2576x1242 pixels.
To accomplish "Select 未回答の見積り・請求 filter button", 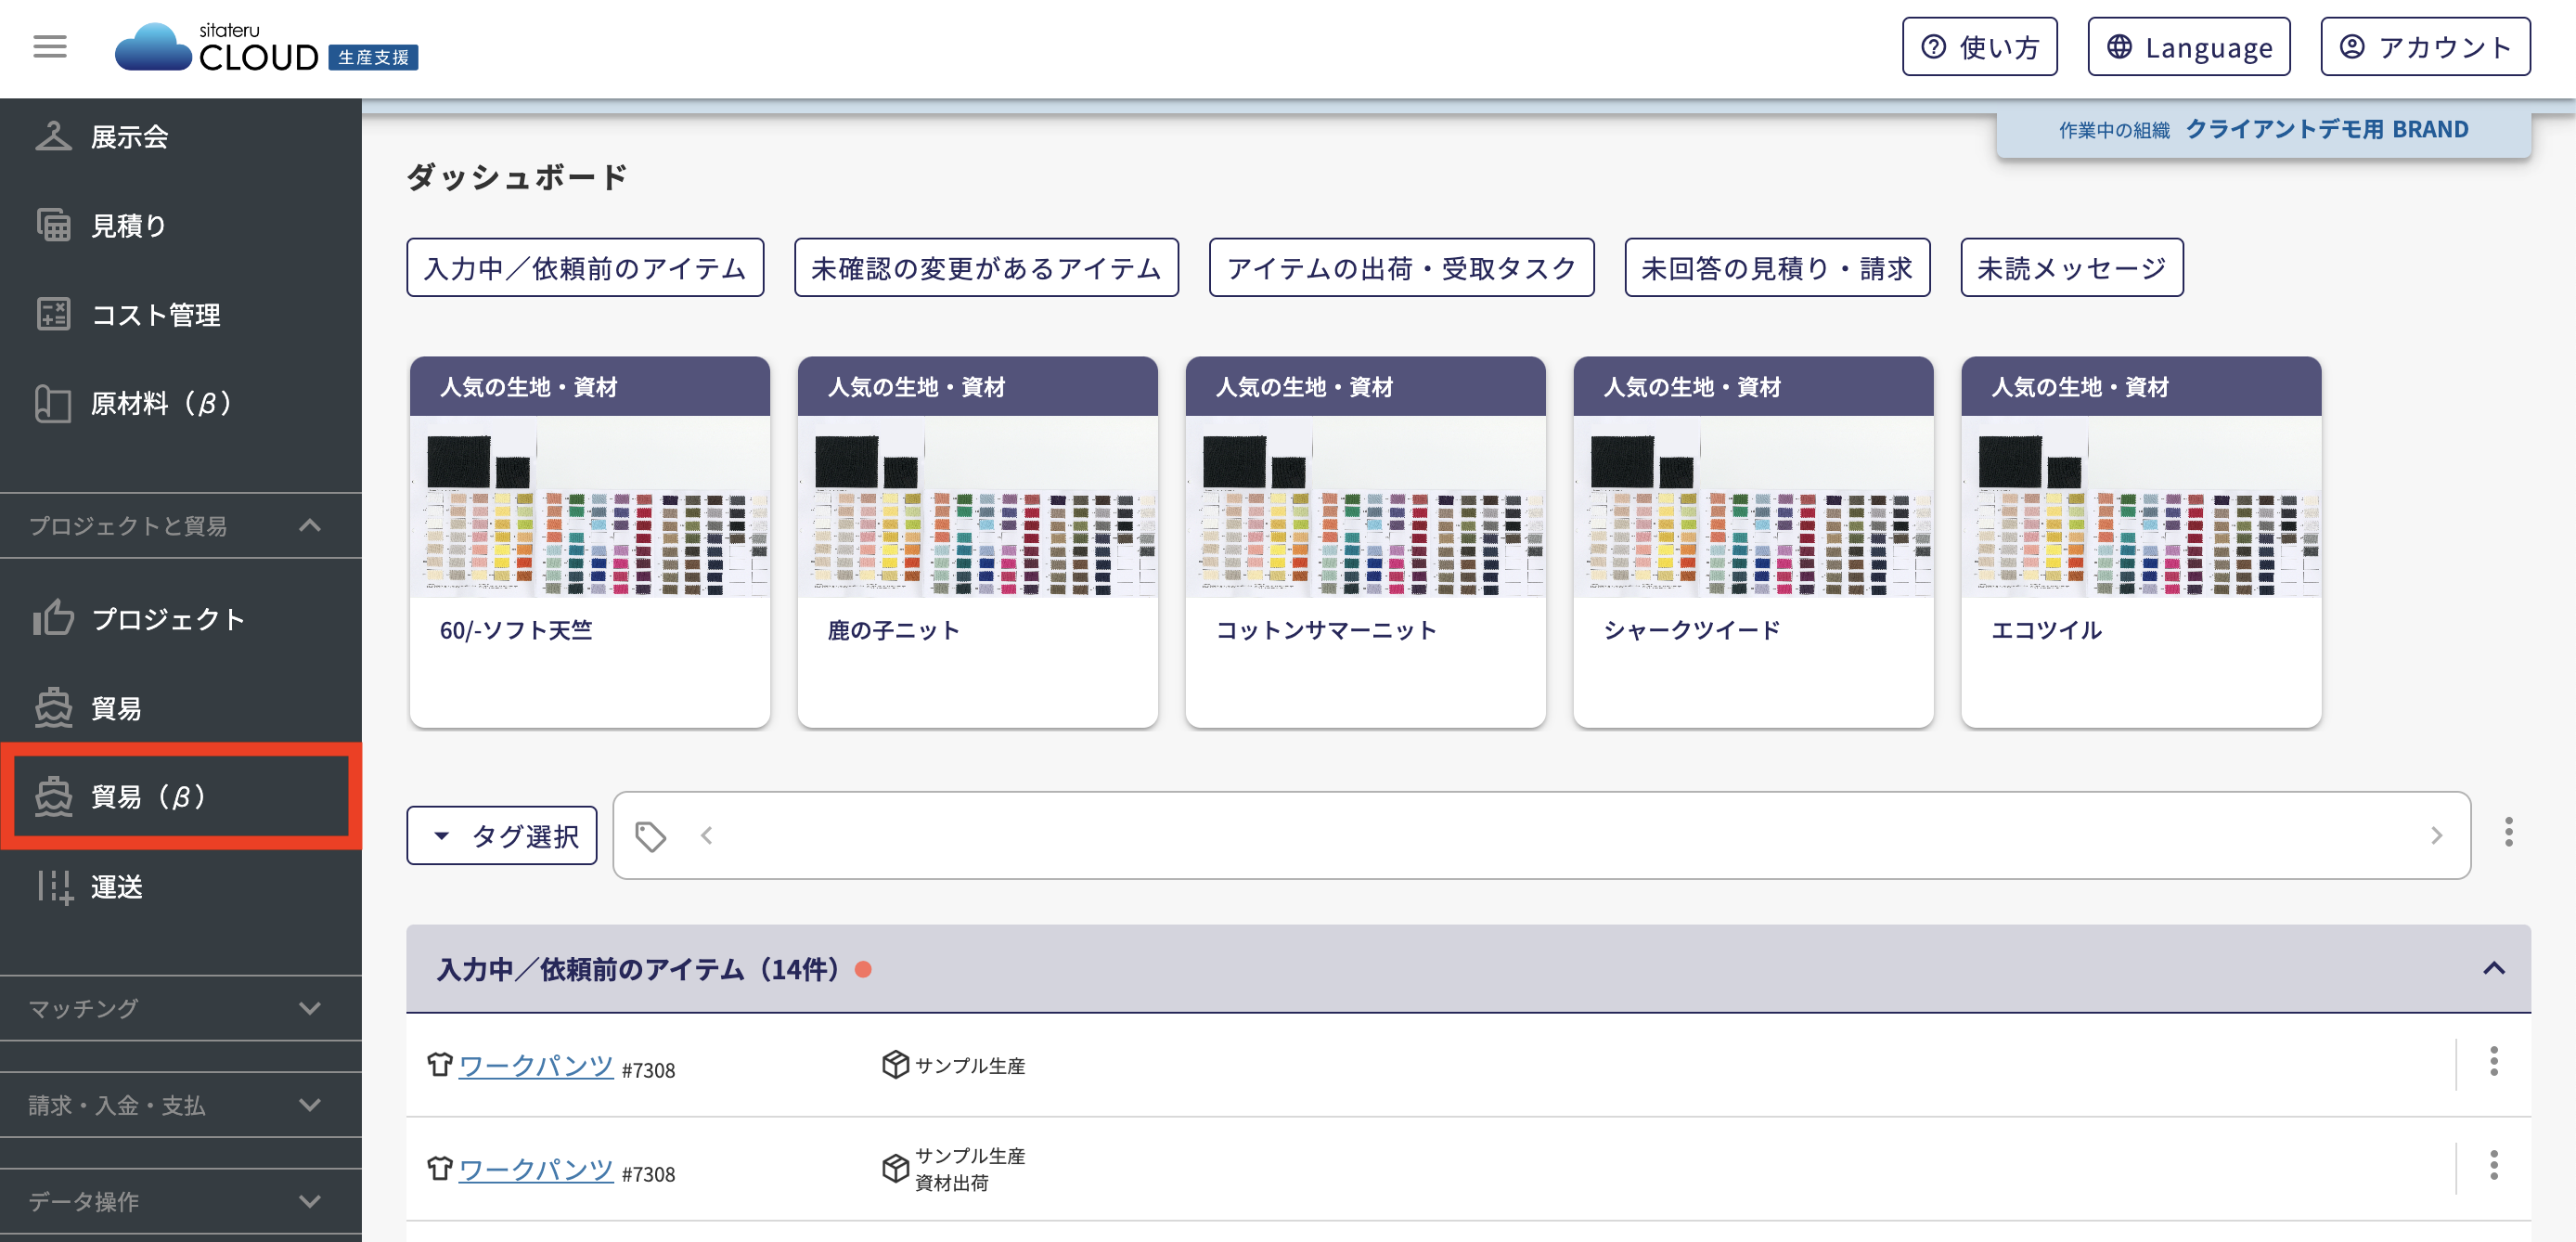I will (x=1777, y=268).
